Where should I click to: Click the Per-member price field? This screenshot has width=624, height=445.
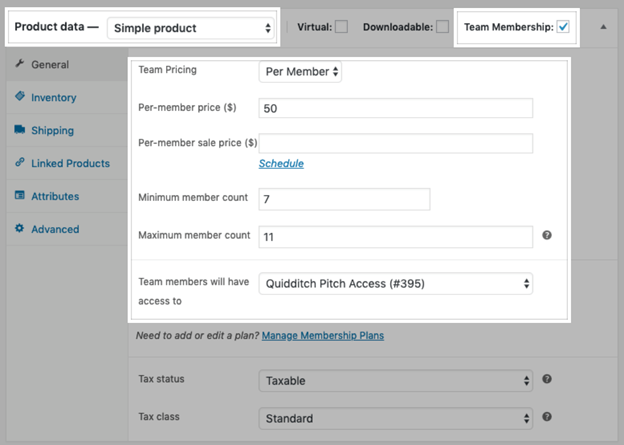click(396, 108)
